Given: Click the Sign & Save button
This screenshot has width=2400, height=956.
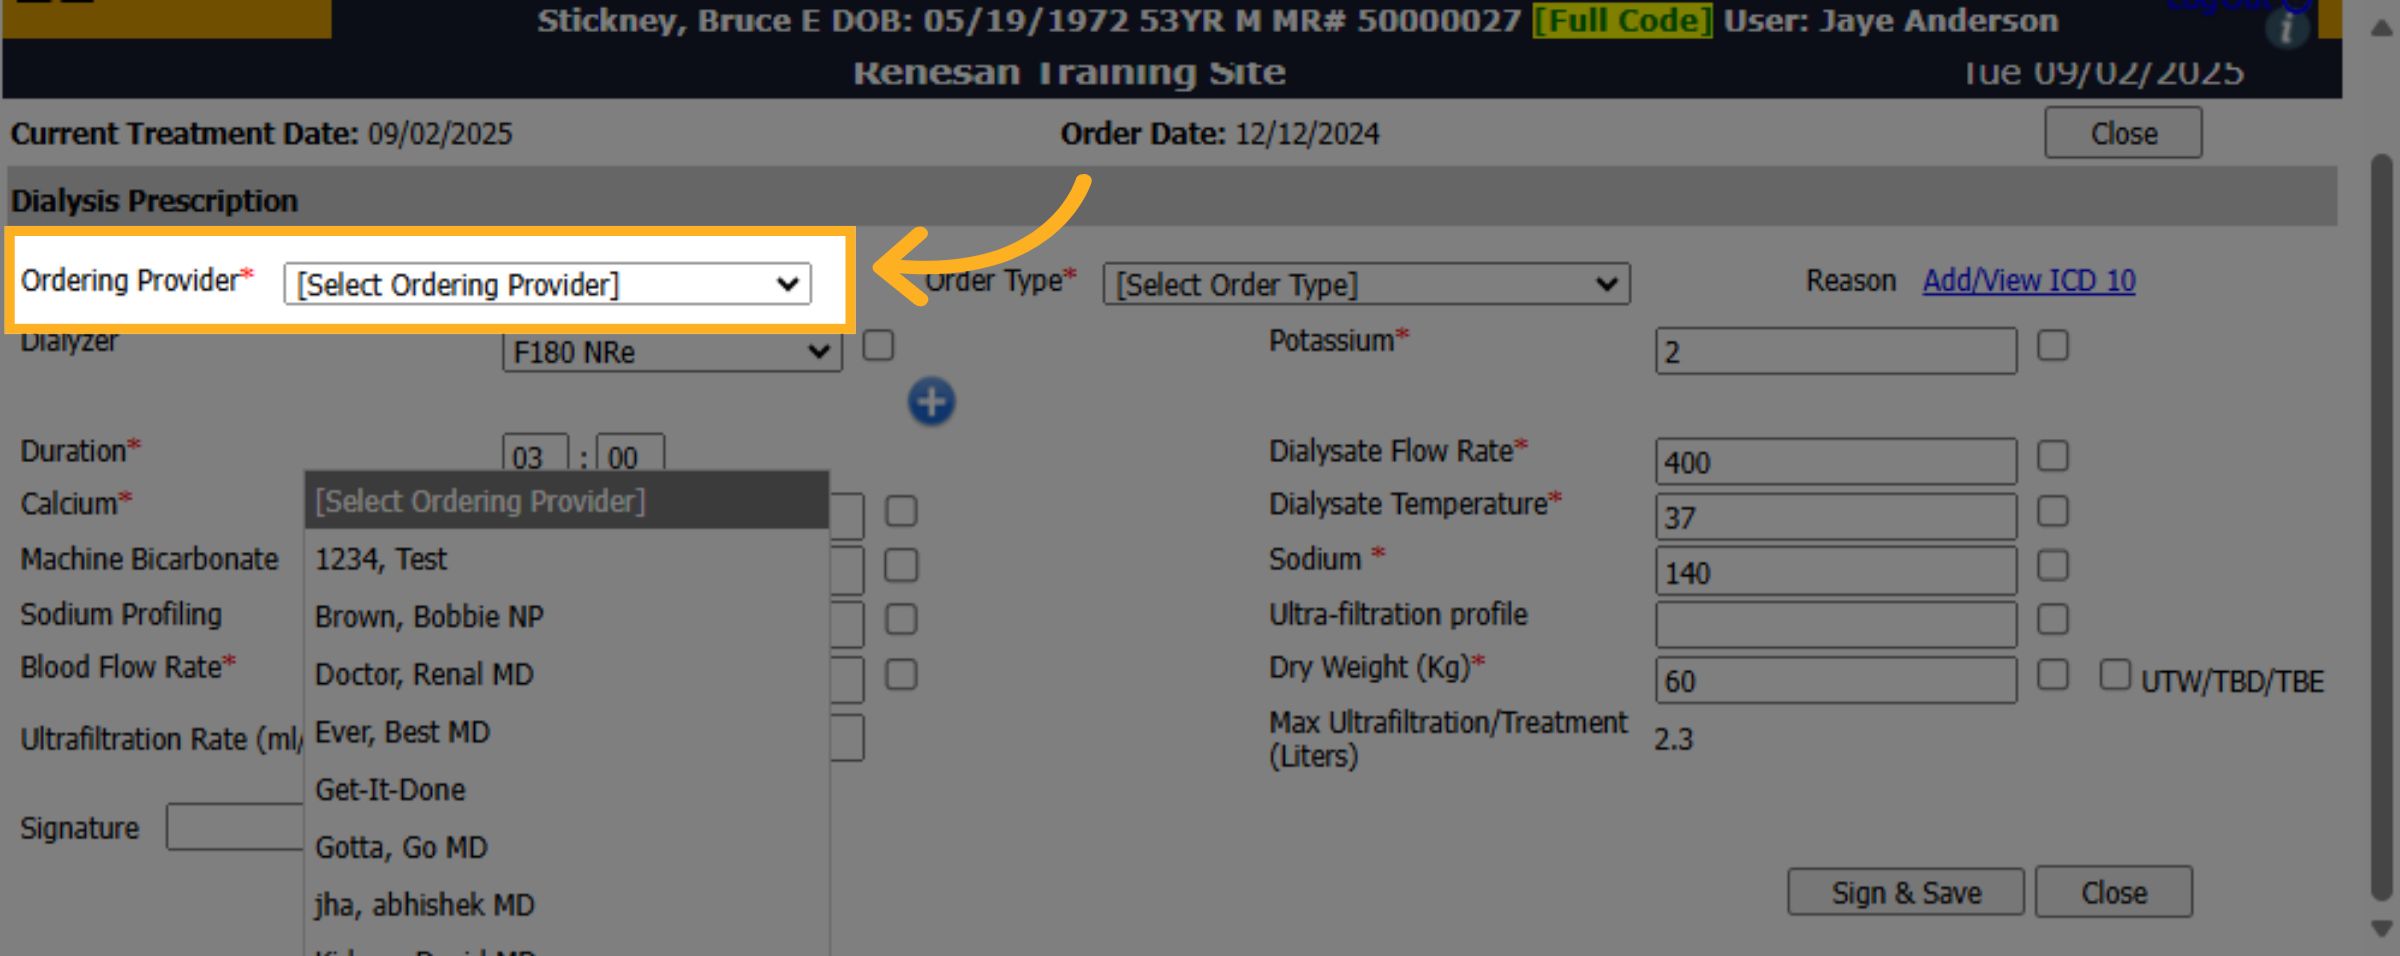Looking at the screenshot, I should pos(1906,892).
